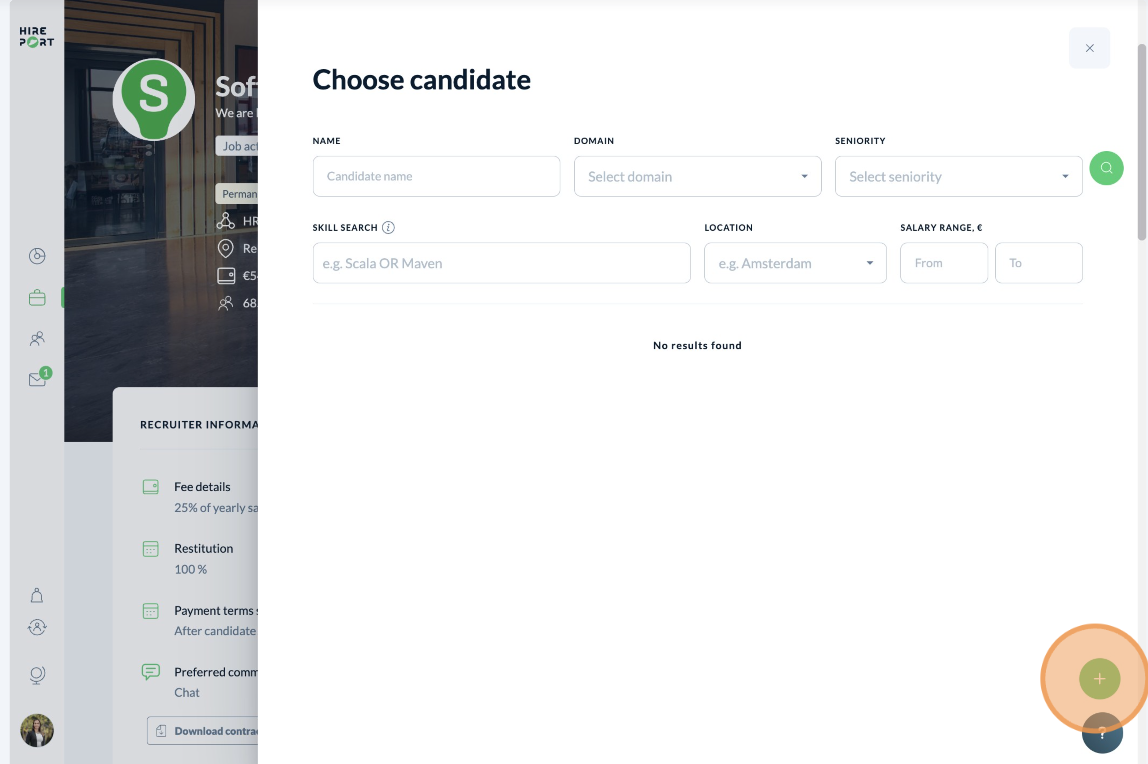
Task: Open the user profile avatar photo
Action: coord(37,730)
